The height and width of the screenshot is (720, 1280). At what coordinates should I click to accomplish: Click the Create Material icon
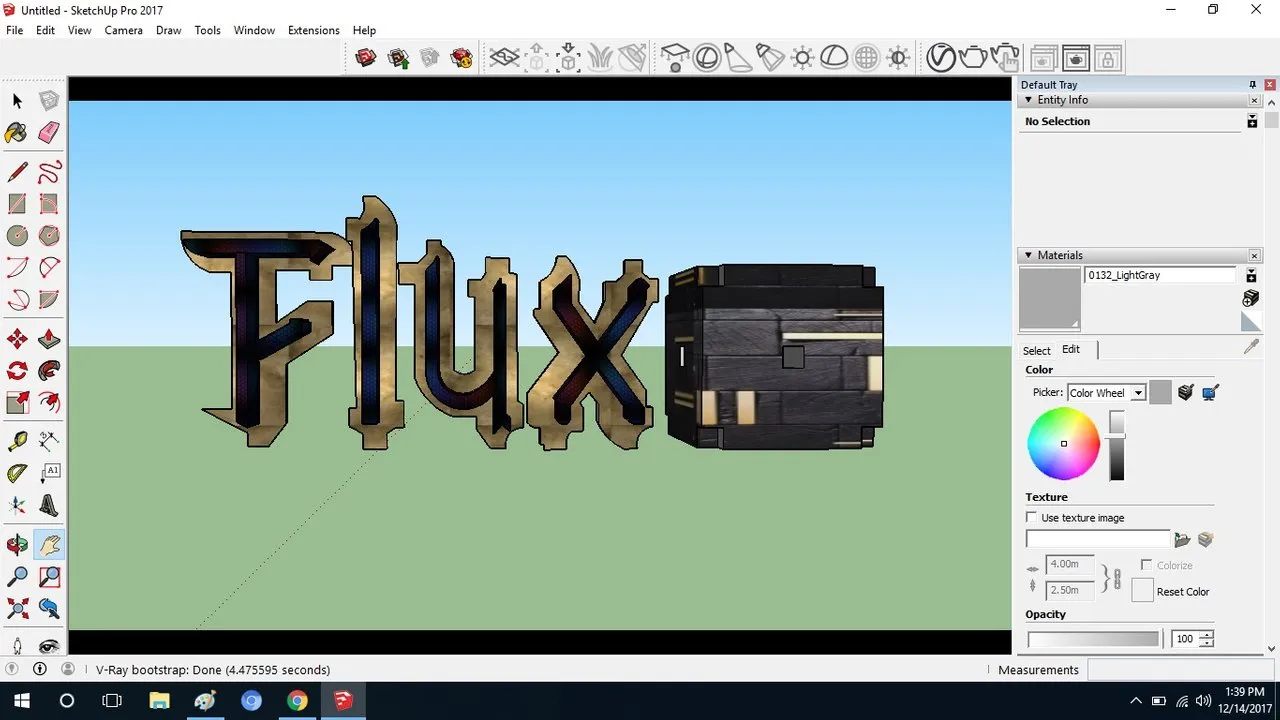click(x=1250, y=298)
